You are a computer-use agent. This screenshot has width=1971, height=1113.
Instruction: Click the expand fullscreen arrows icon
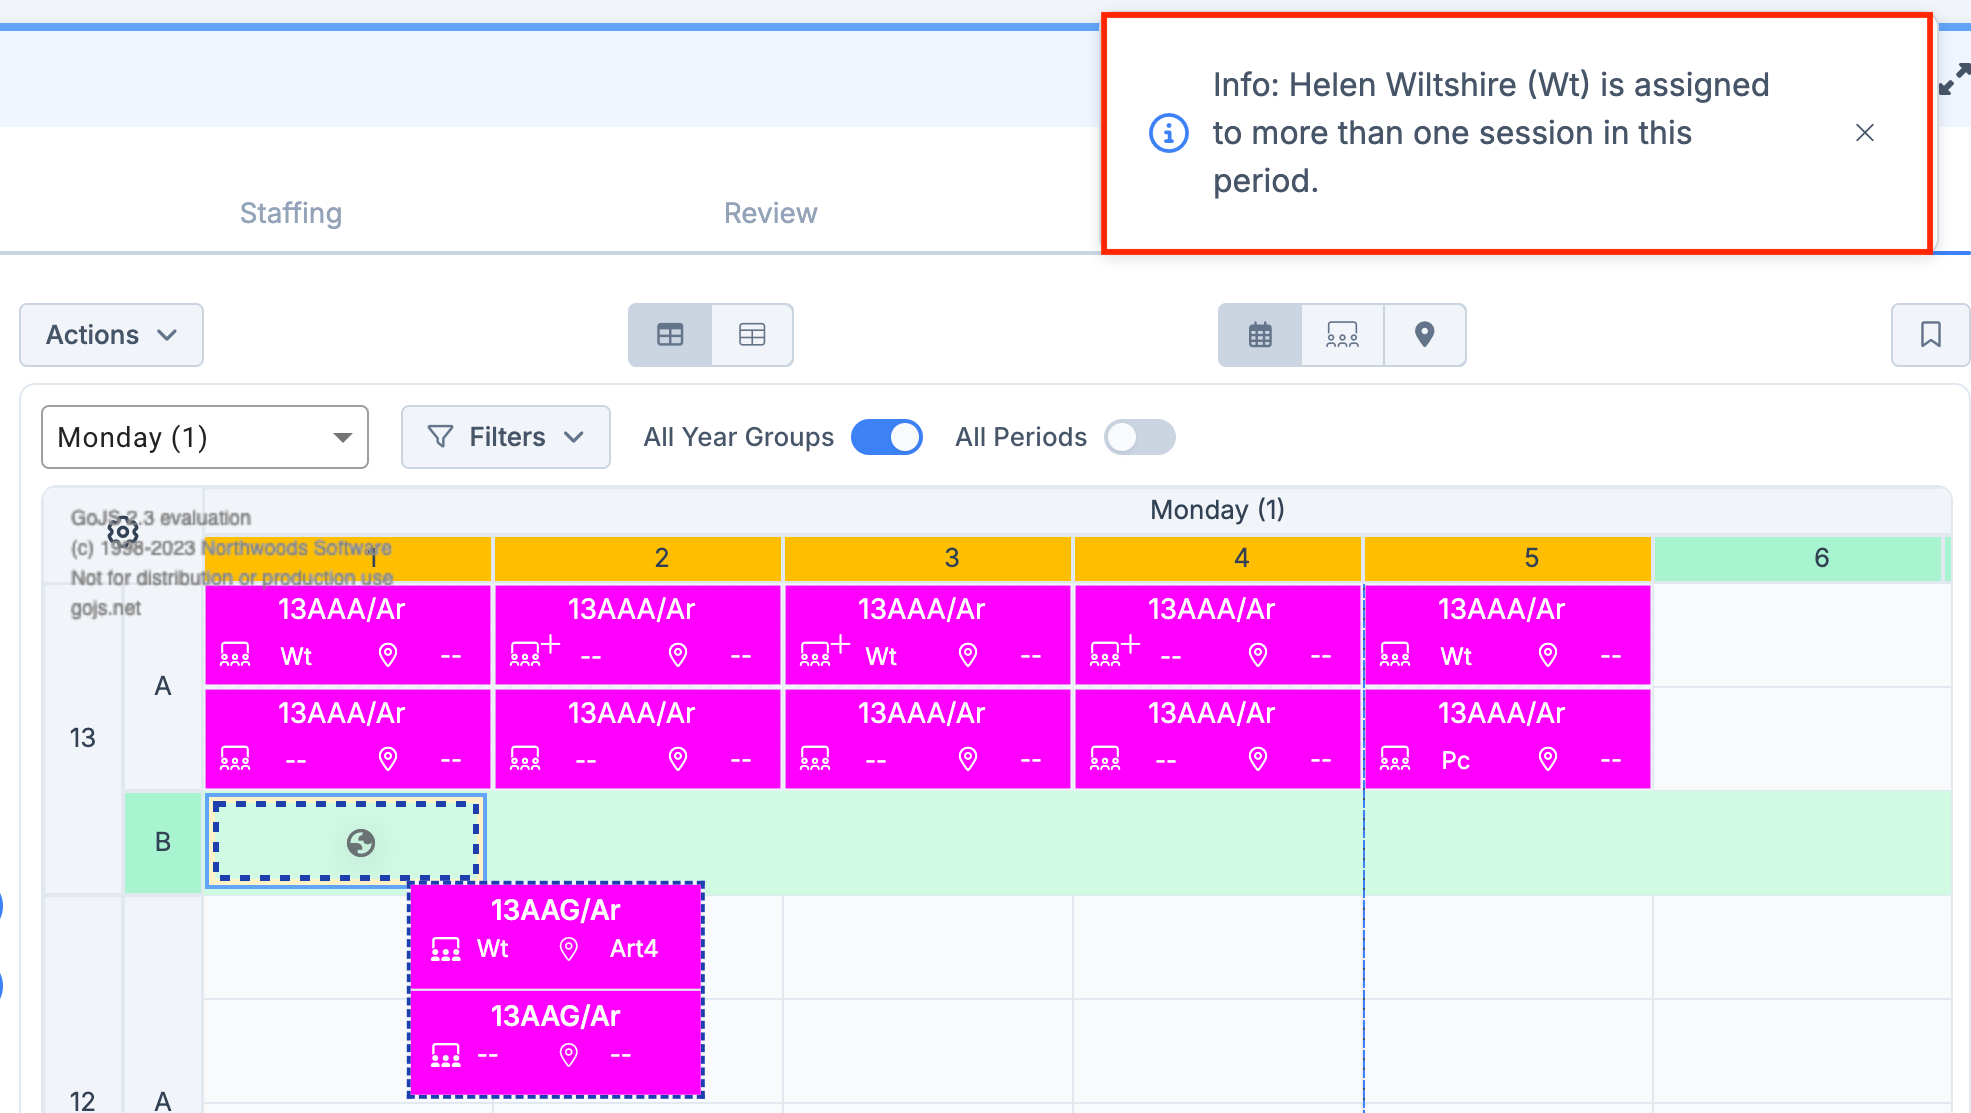(1953, 80)
